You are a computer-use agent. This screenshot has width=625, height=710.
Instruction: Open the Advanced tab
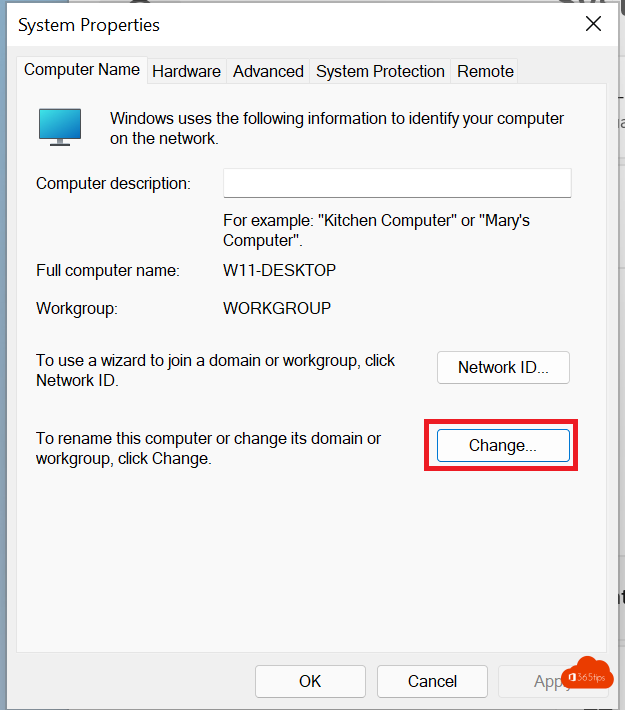268,71
